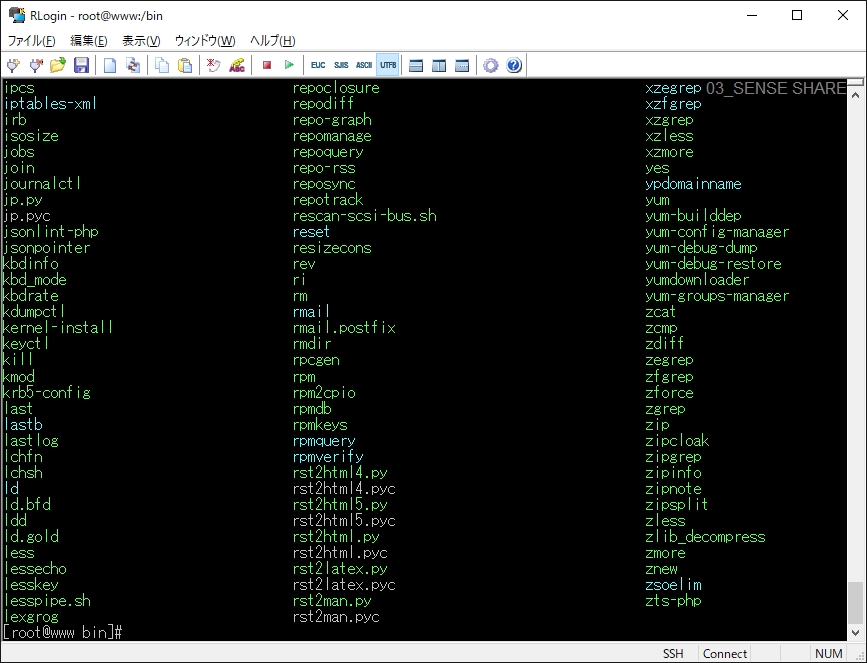
Task: Click the rescan-scsi-bus.sh entry
Action: 364,216
